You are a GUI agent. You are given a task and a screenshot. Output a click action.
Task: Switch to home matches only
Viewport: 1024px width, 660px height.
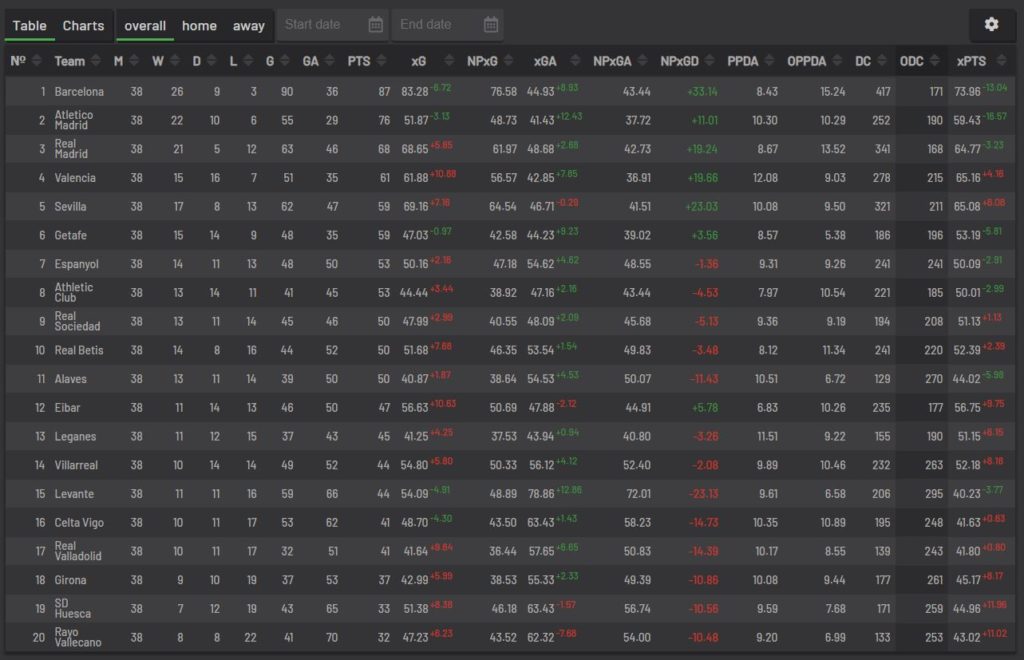199,25
